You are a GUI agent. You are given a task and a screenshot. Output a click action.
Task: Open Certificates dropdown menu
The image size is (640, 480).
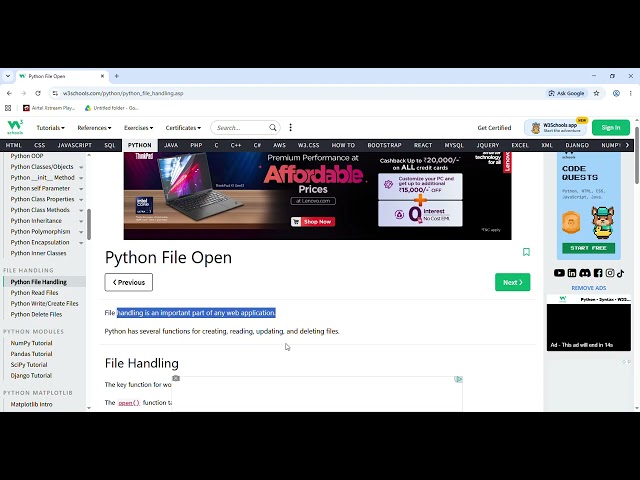click(x=183, y=128)
